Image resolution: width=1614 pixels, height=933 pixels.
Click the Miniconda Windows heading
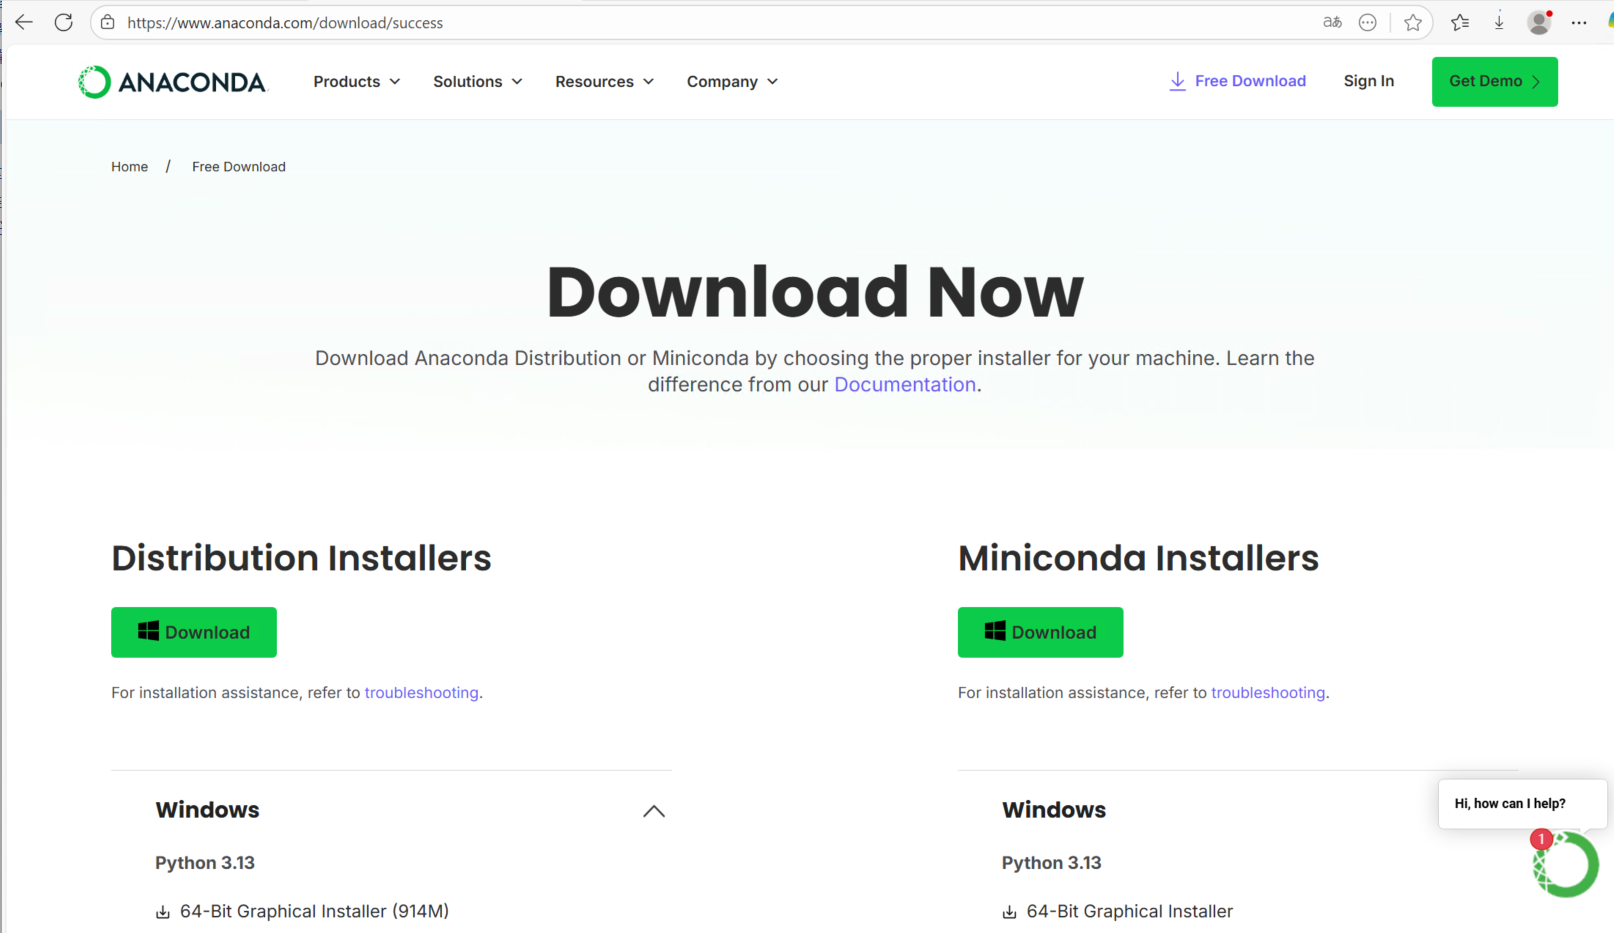[x=1054, y=810]
